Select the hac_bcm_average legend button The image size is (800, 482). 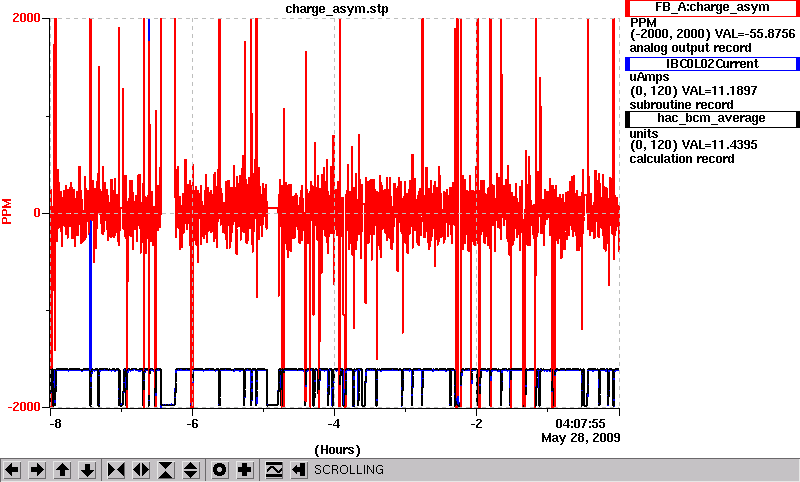[712, 118]
